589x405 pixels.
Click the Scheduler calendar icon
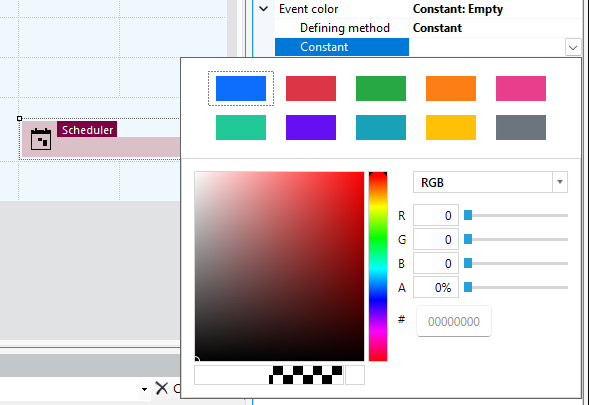point(41,139)
